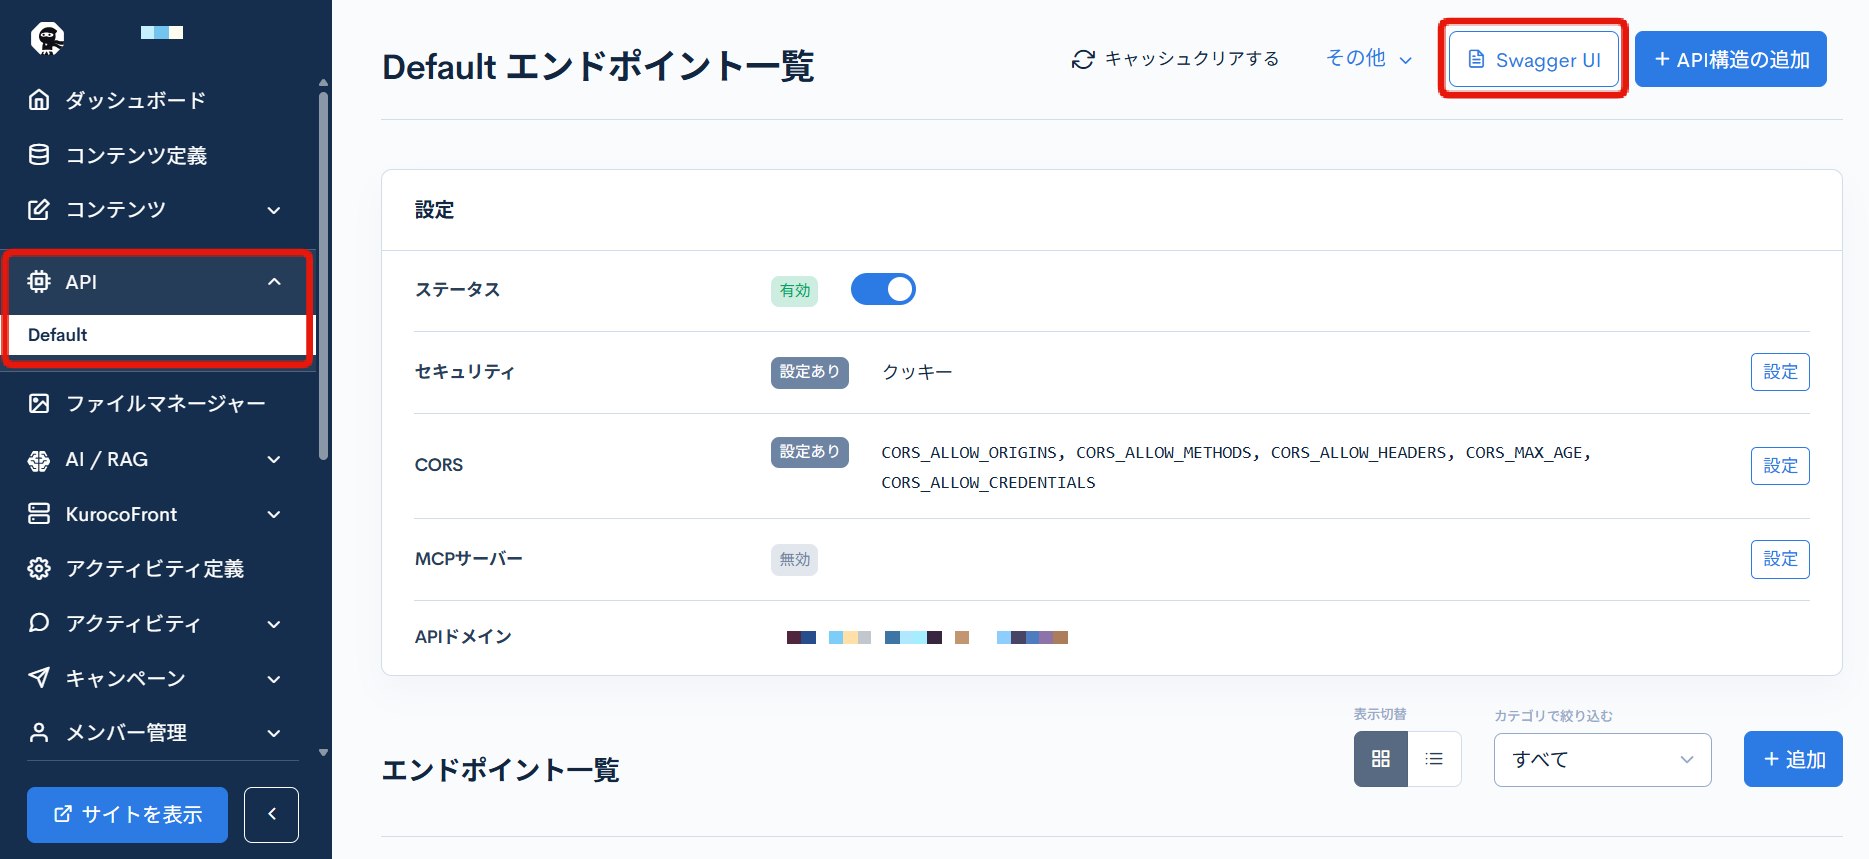Screen dimensions: 1869x859
Task: Select the Default API submenu item
Action: [158, 335]
